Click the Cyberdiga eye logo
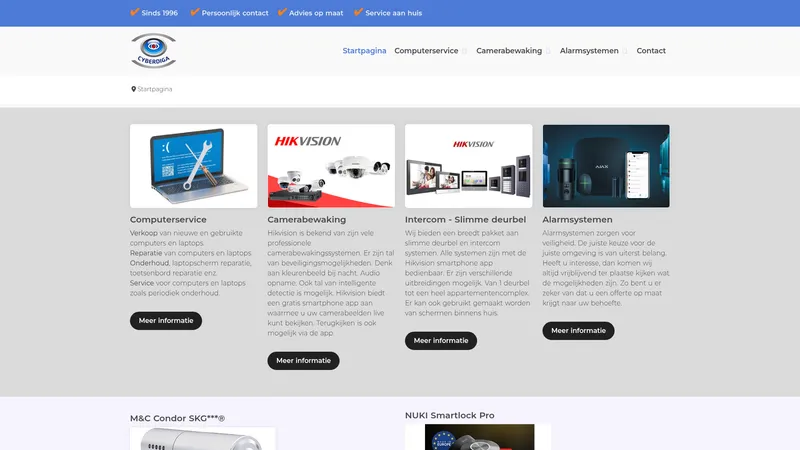 pos(153,51)
